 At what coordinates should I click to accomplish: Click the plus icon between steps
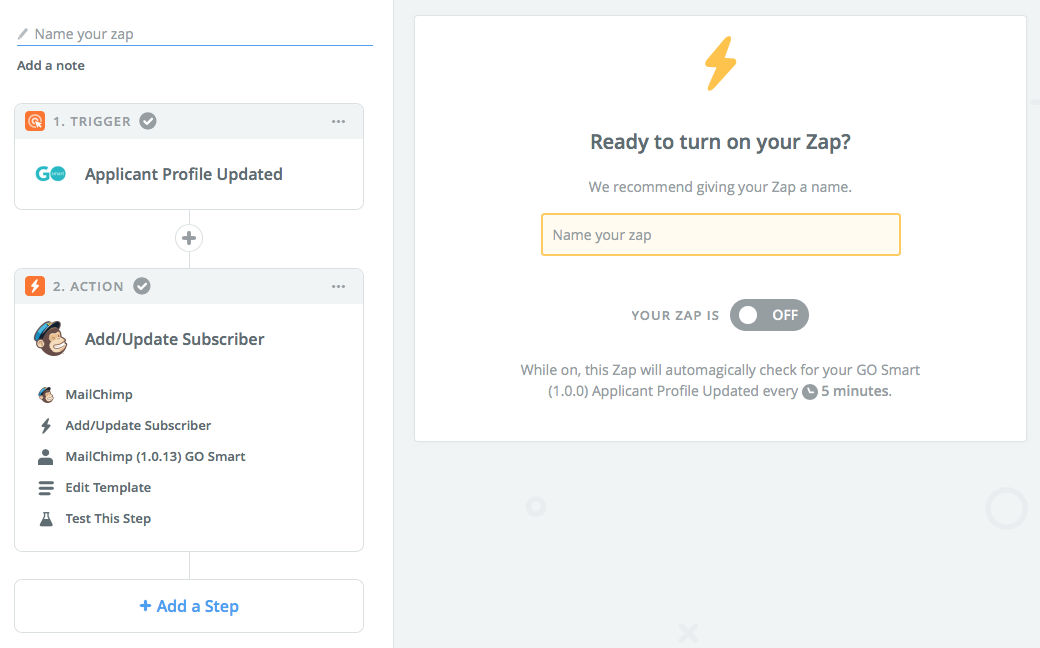tap(189, 238)
